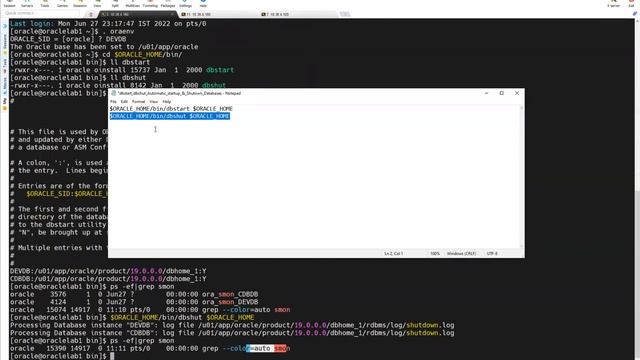This screenshot has width=640, height=360.
Task: Click the ora_smon_CDBDB process line
Action: pos(134,294)
